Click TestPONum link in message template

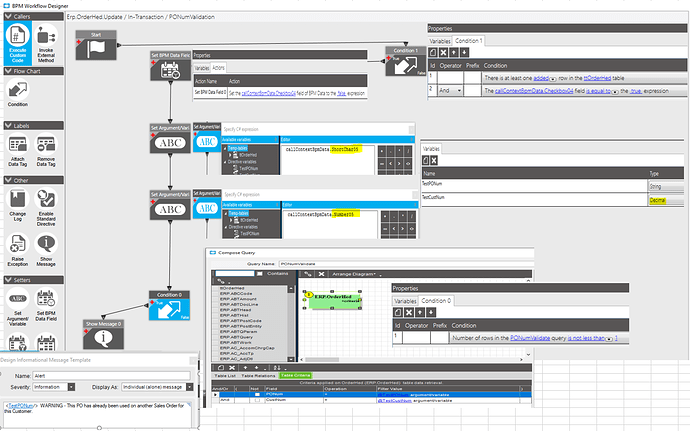[x=21, y=405]
